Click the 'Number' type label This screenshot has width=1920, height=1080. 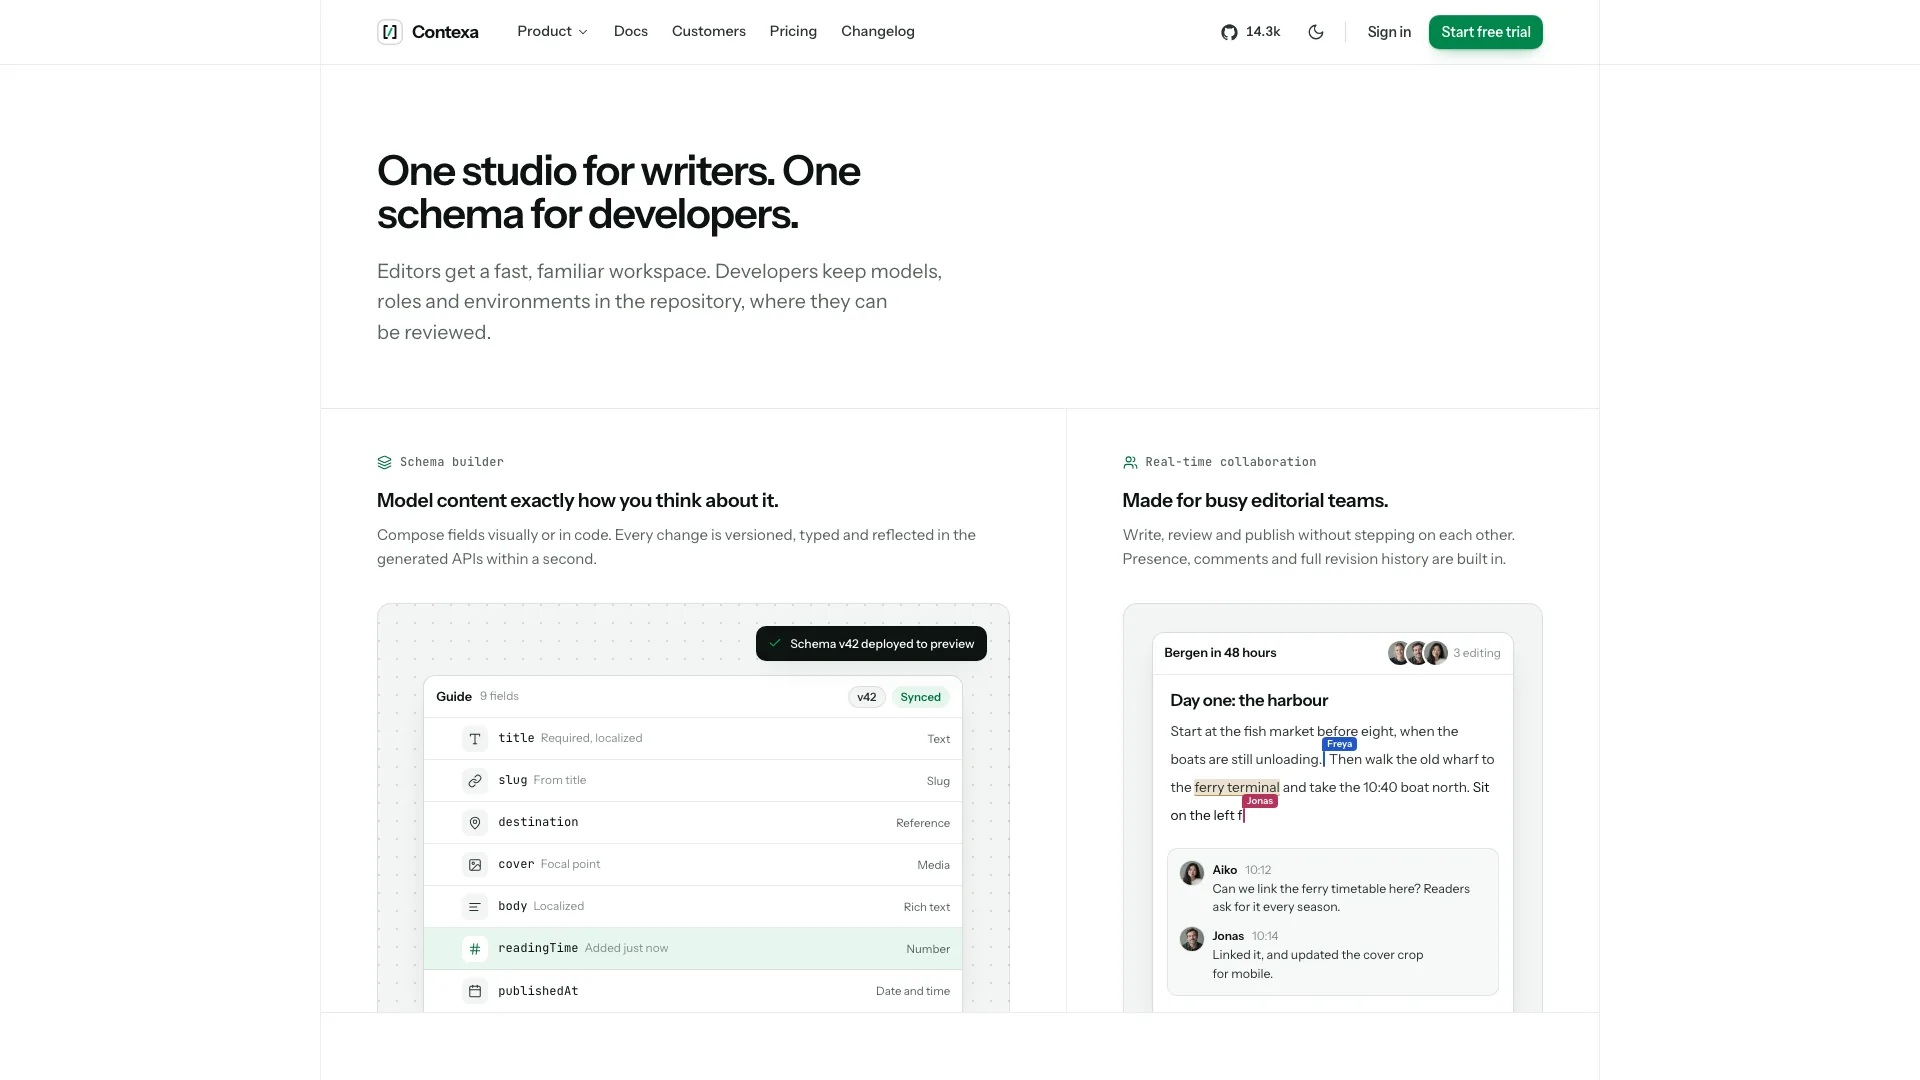(x=928, y=949)
